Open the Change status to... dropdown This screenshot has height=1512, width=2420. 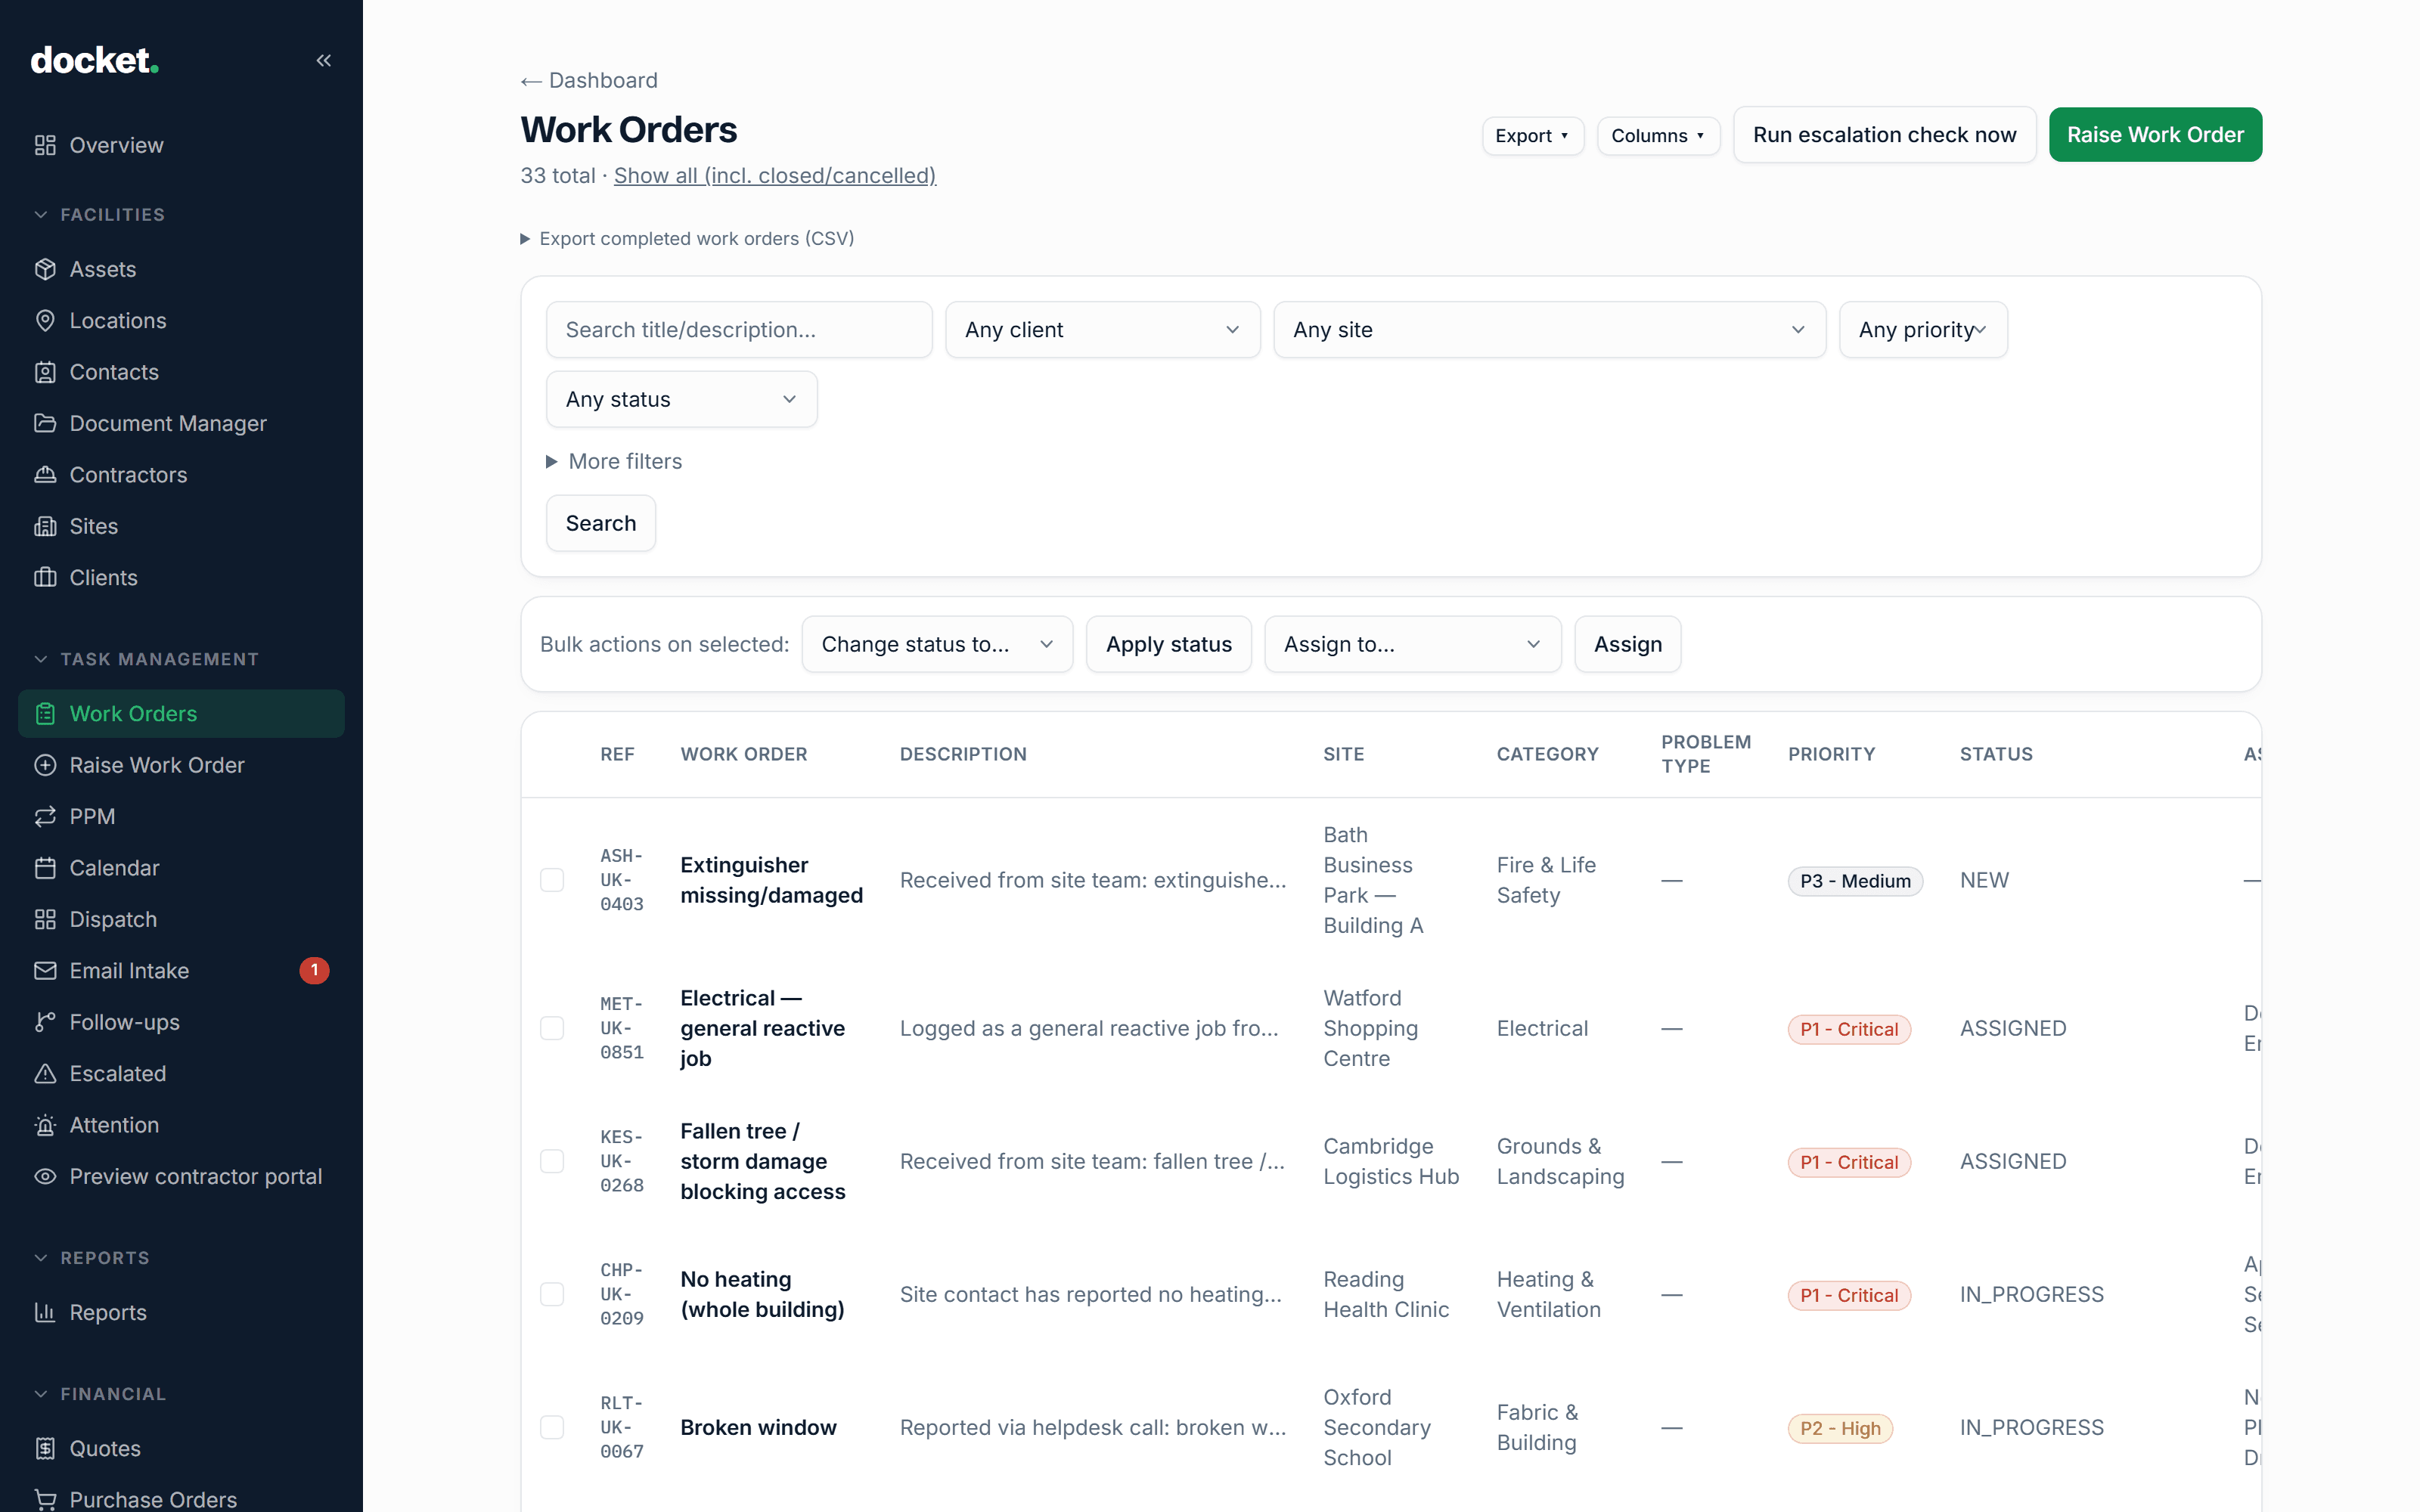937,644
